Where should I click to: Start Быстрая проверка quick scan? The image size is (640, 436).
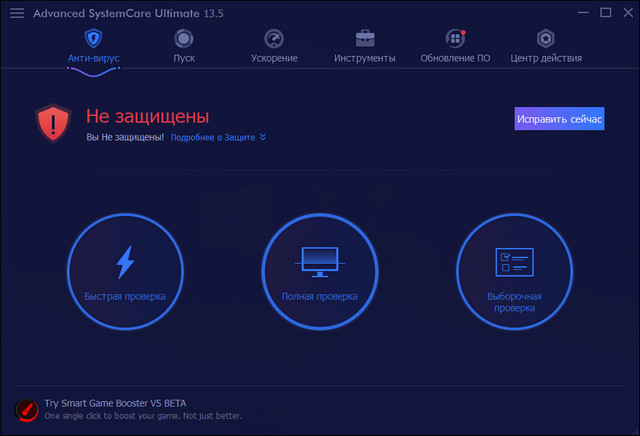click(125, 269)
